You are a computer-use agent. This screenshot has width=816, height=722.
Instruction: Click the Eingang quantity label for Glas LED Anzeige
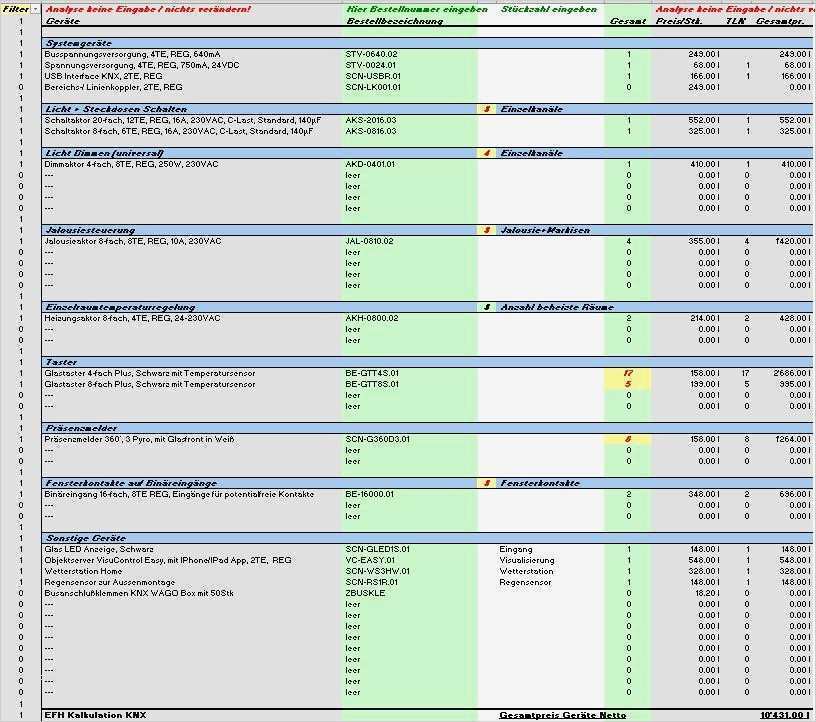[x=516, y=549]
